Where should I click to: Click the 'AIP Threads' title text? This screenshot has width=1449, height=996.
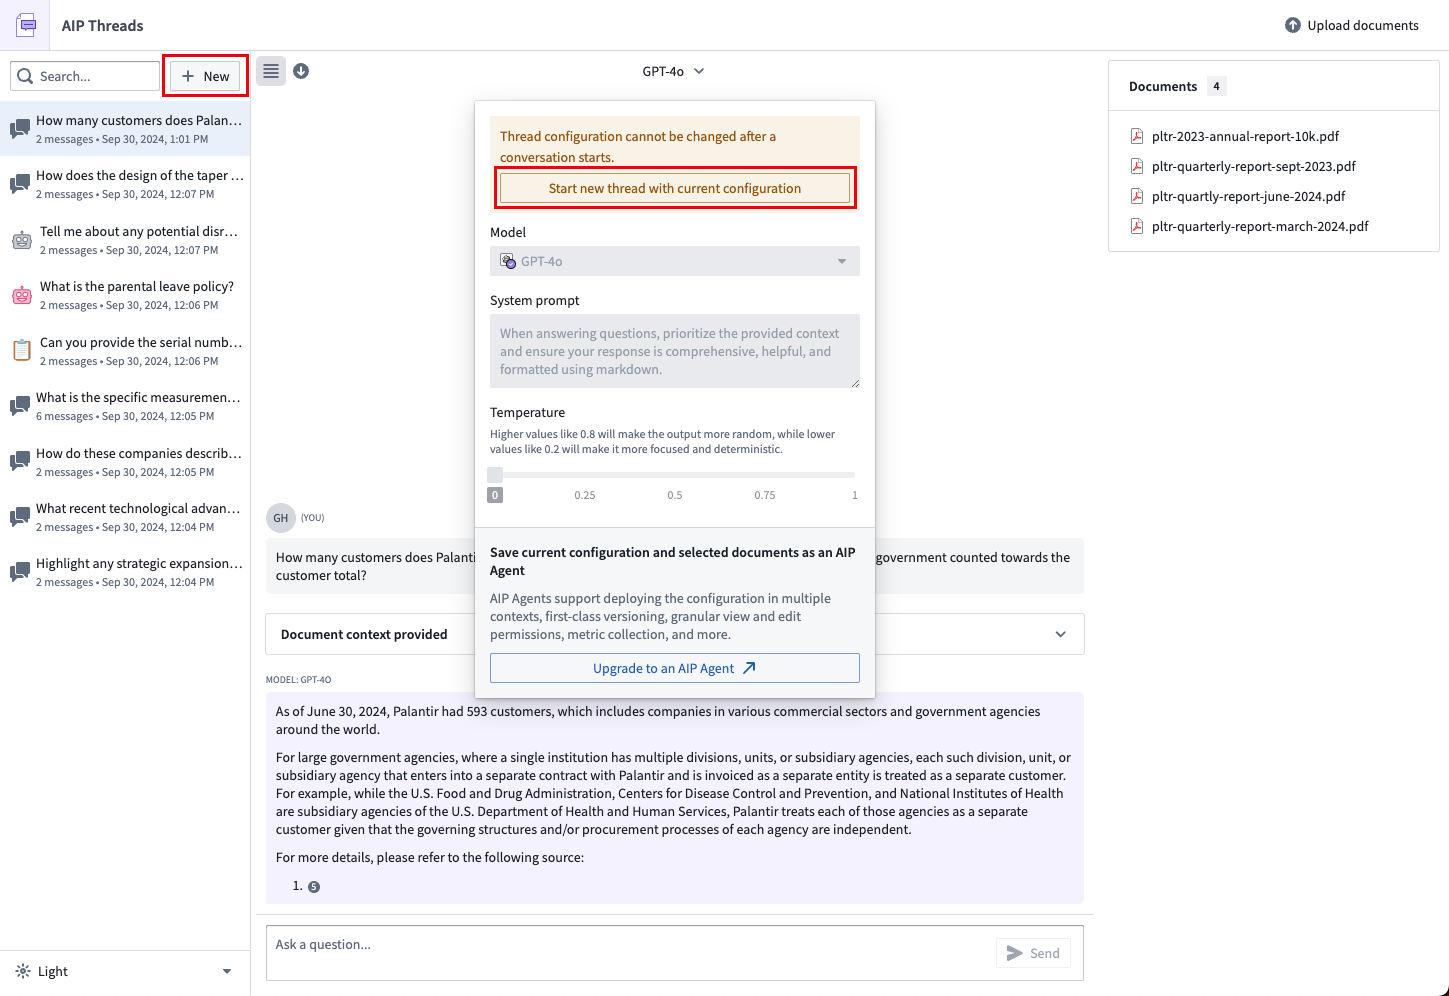[x=103, y=25]
